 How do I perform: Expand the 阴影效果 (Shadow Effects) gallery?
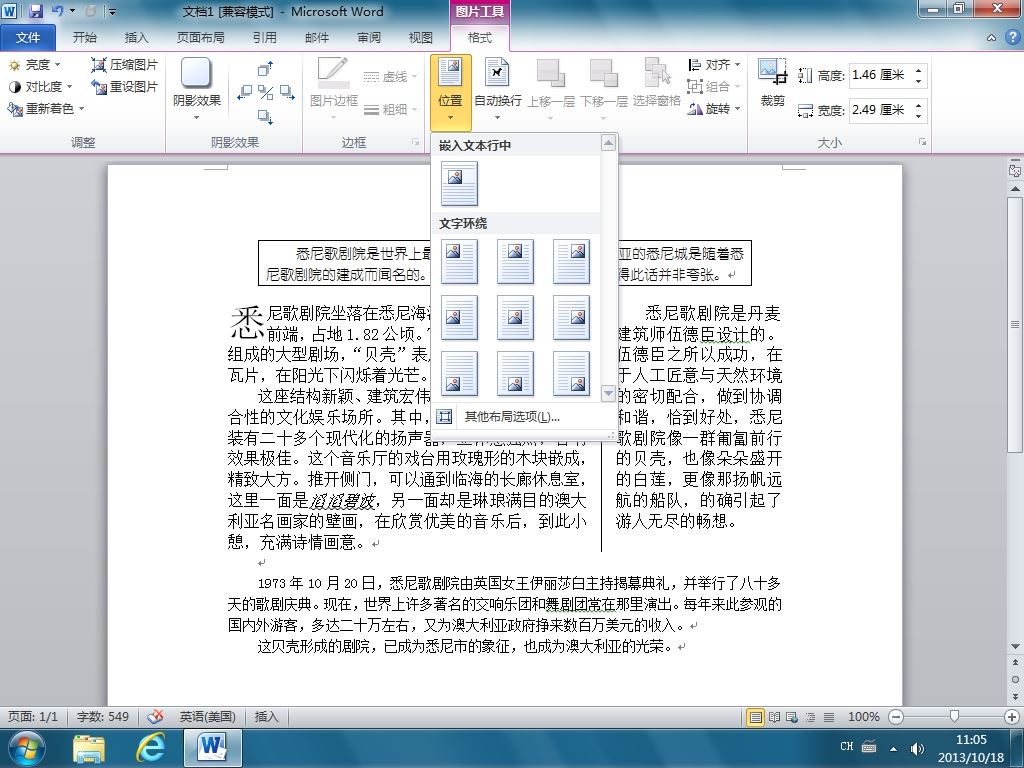(197, 90)
